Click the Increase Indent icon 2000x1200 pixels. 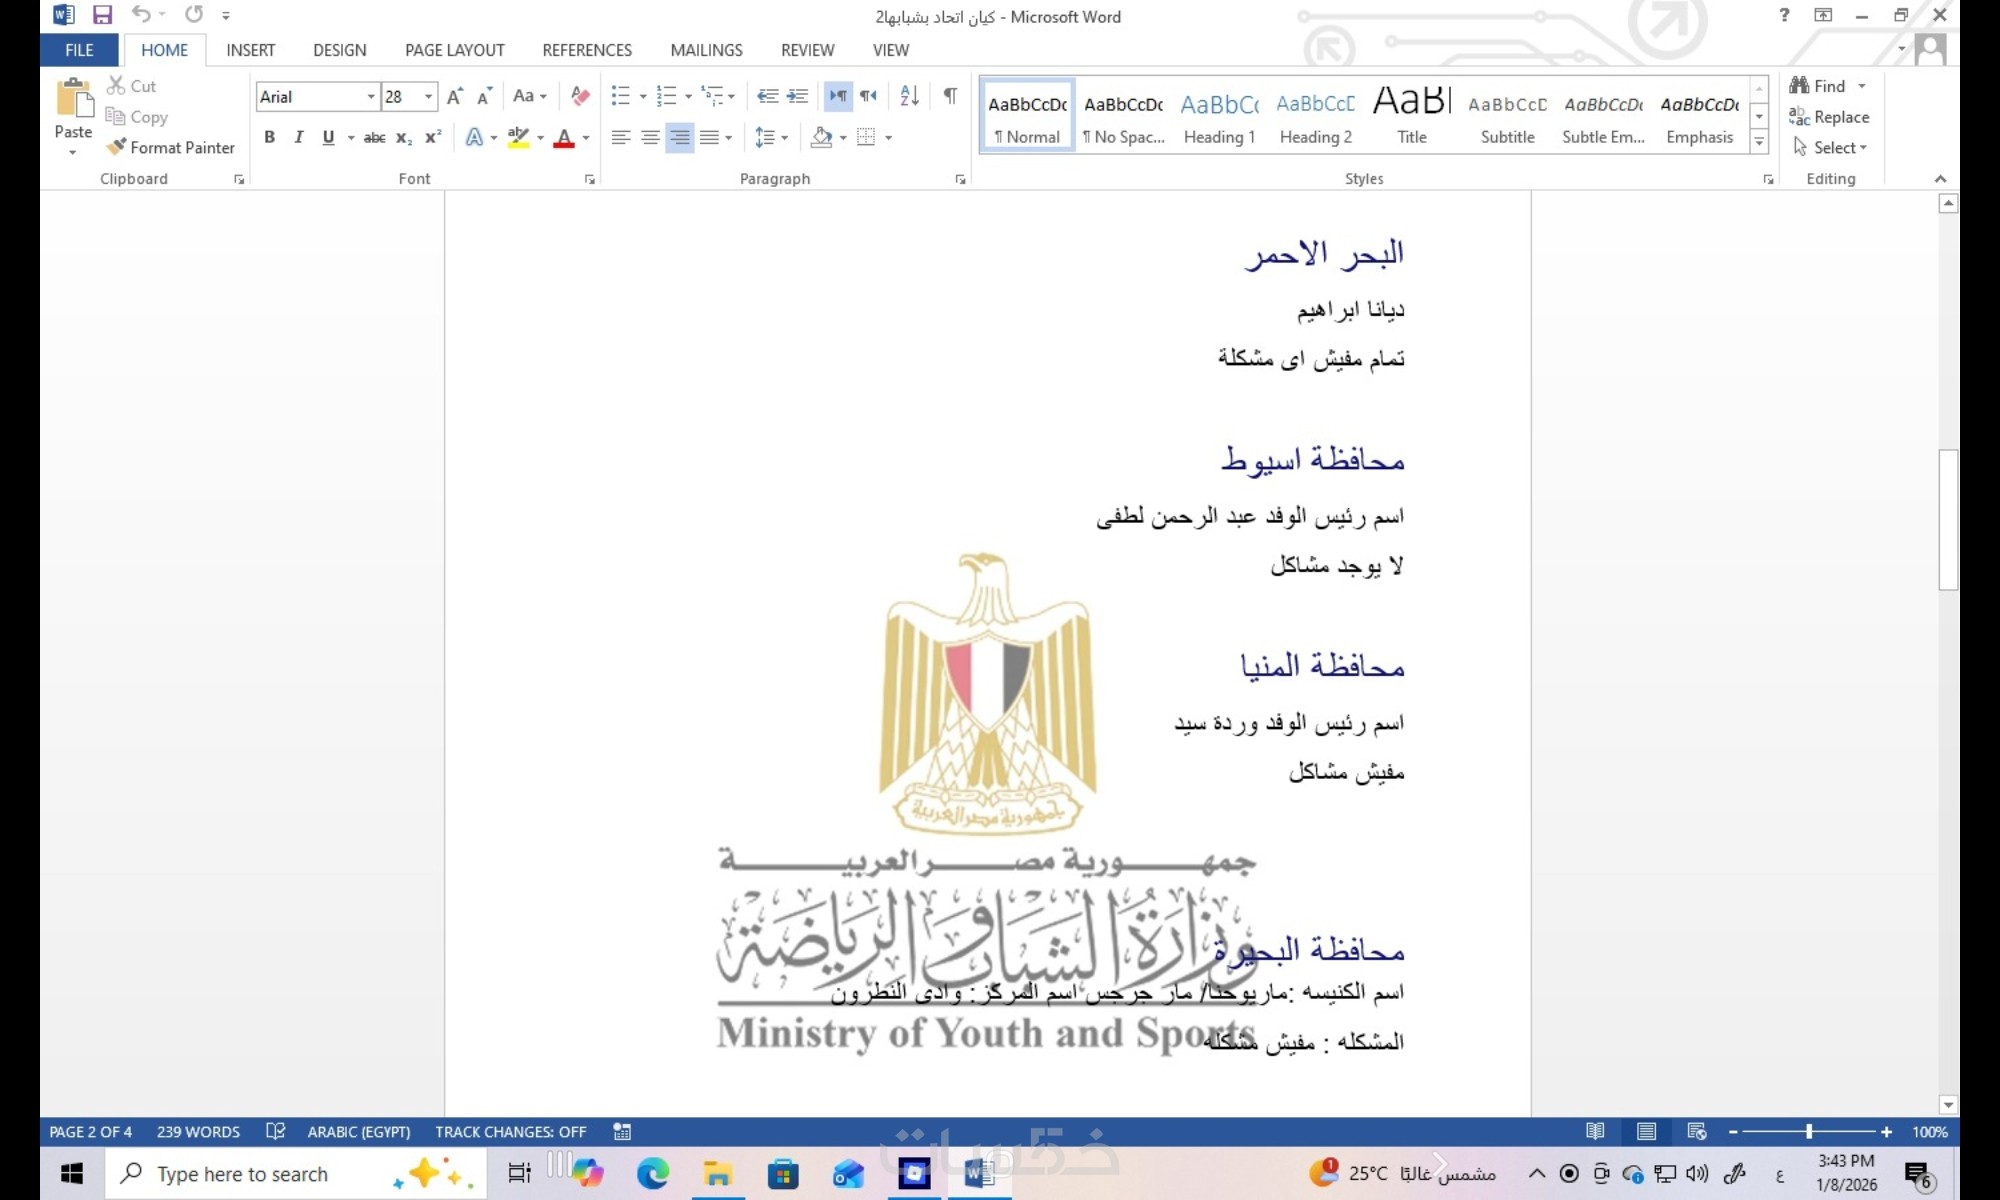pos(797,96)
